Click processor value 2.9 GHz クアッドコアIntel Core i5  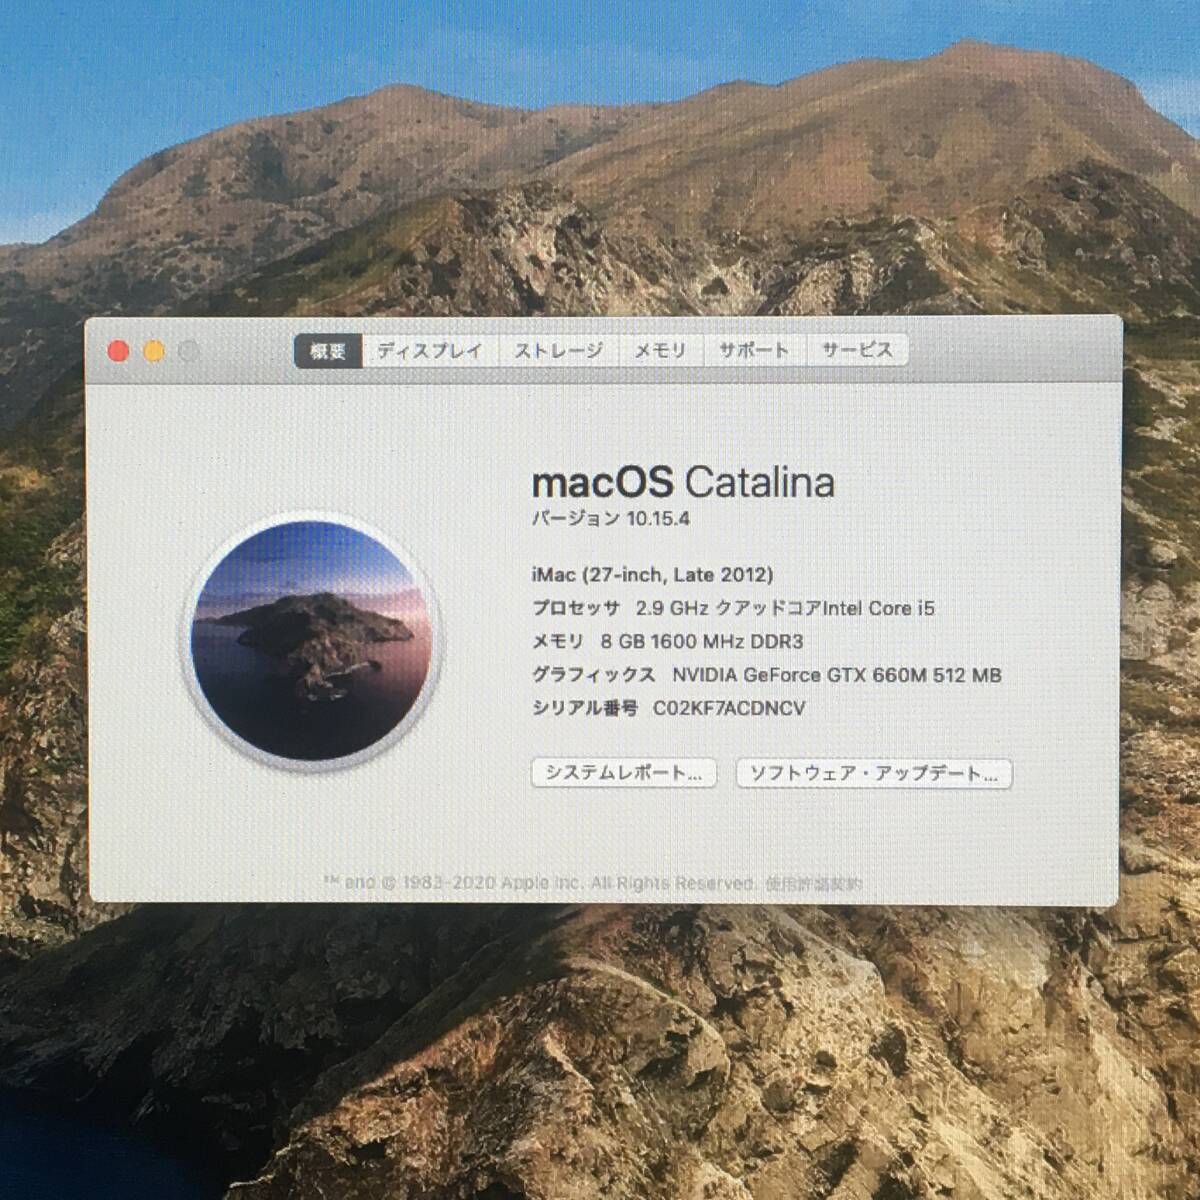tap(785, 608)
